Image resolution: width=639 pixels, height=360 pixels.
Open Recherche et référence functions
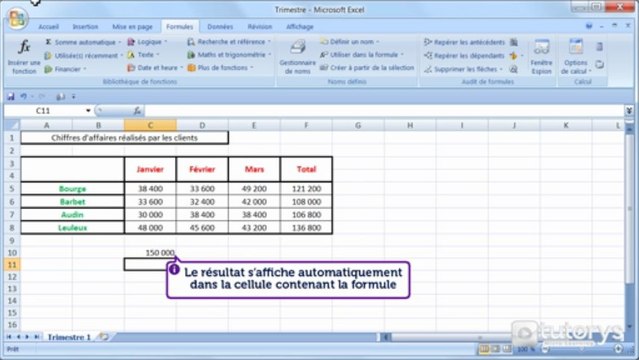tap(229, 42)
